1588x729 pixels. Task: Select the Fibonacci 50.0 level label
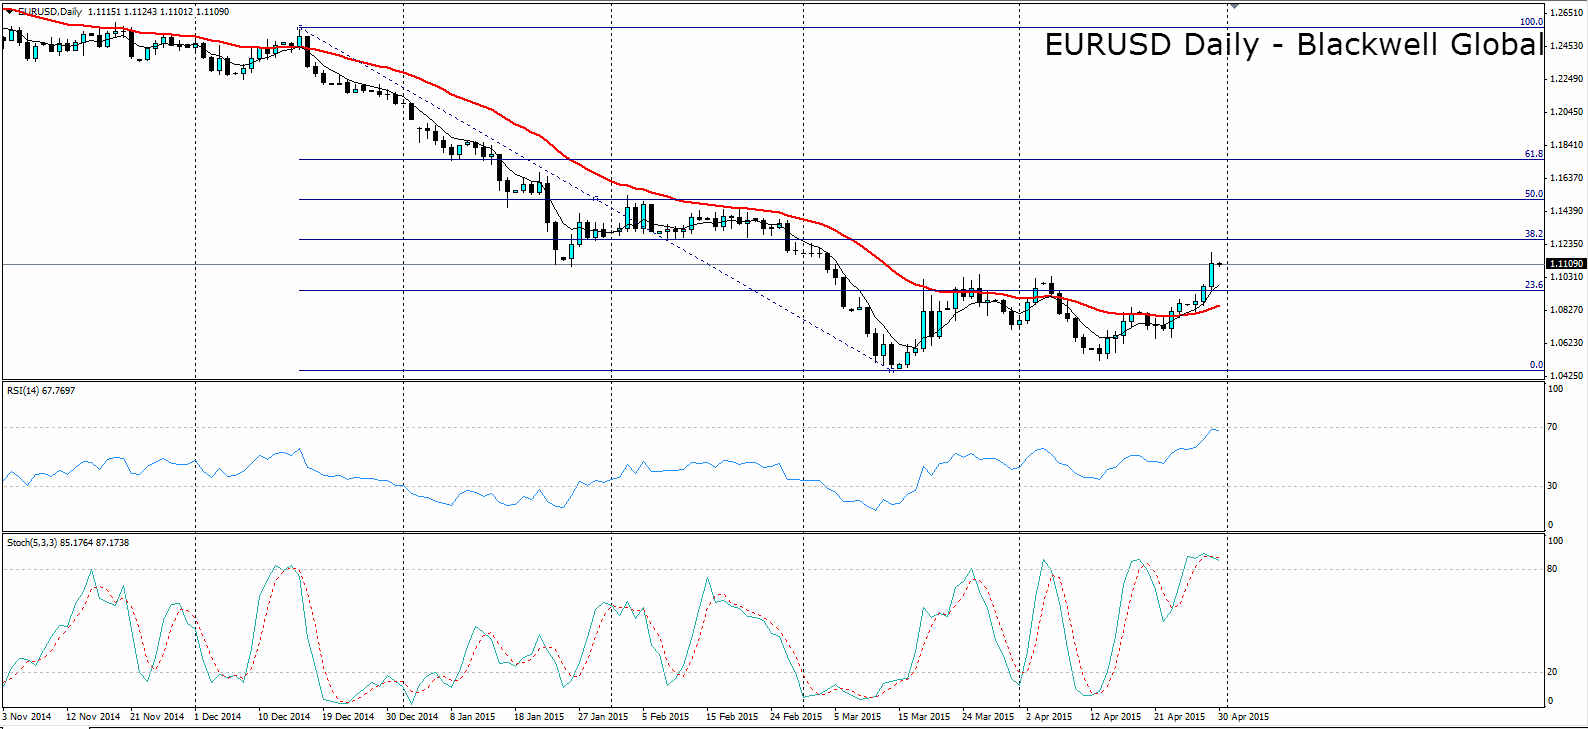[x=1534, y=194]
